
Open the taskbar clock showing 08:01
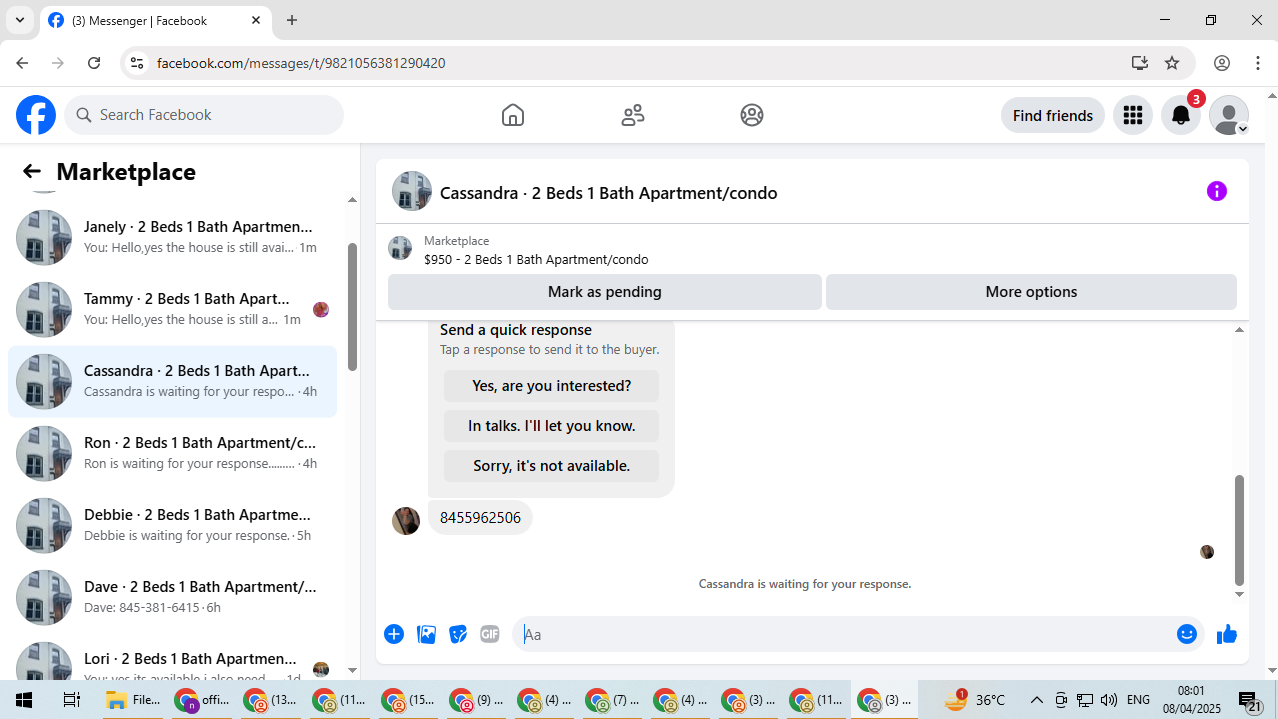(x=1192, y=700)
